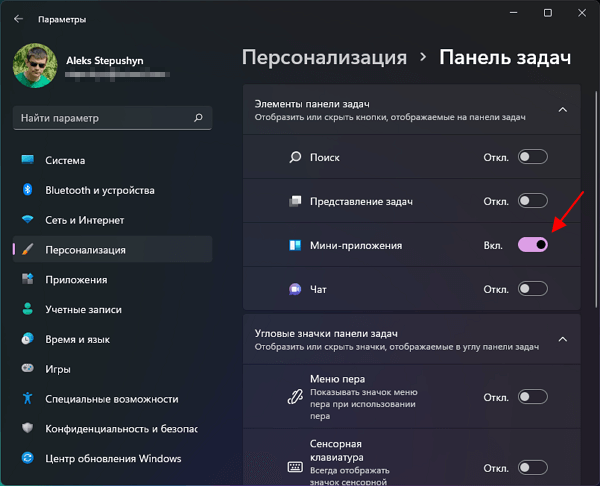
Task: Go to Игры settings
Action: [x=112, y=369]
